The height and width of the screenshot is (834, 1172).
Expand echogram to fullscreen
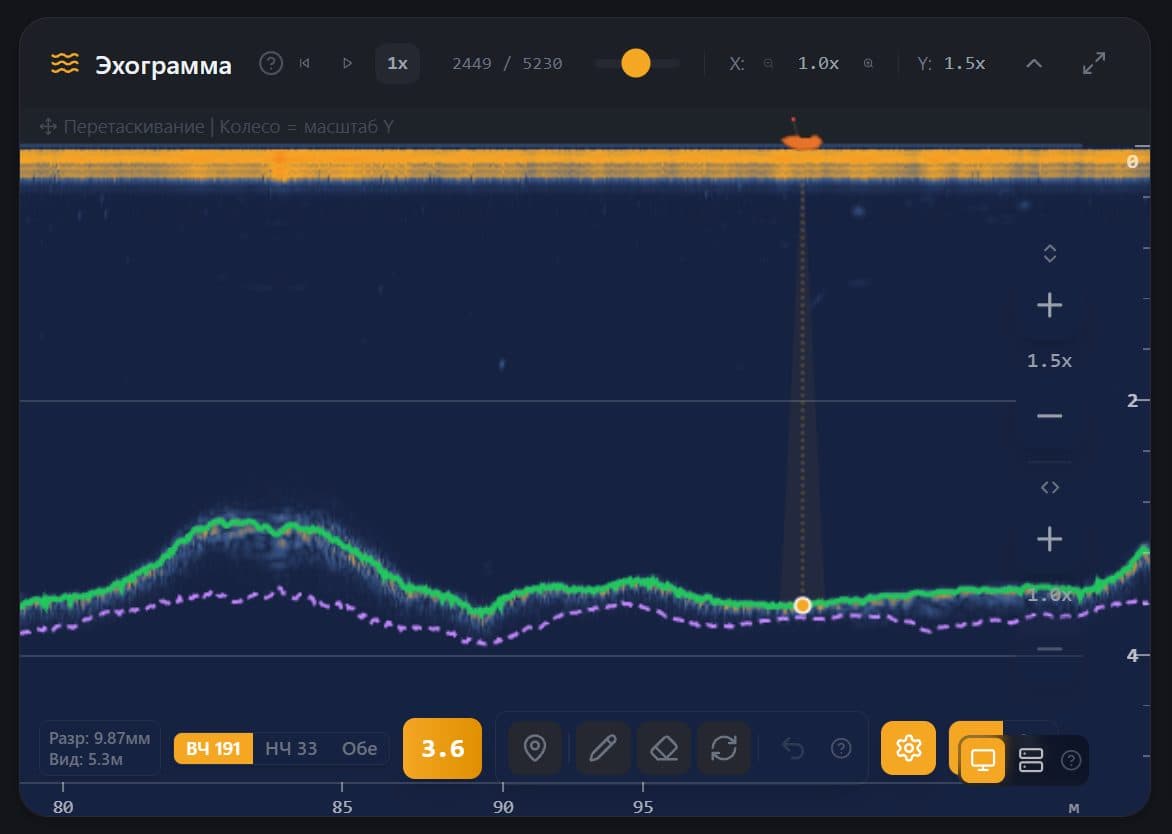click(1094, 64)
